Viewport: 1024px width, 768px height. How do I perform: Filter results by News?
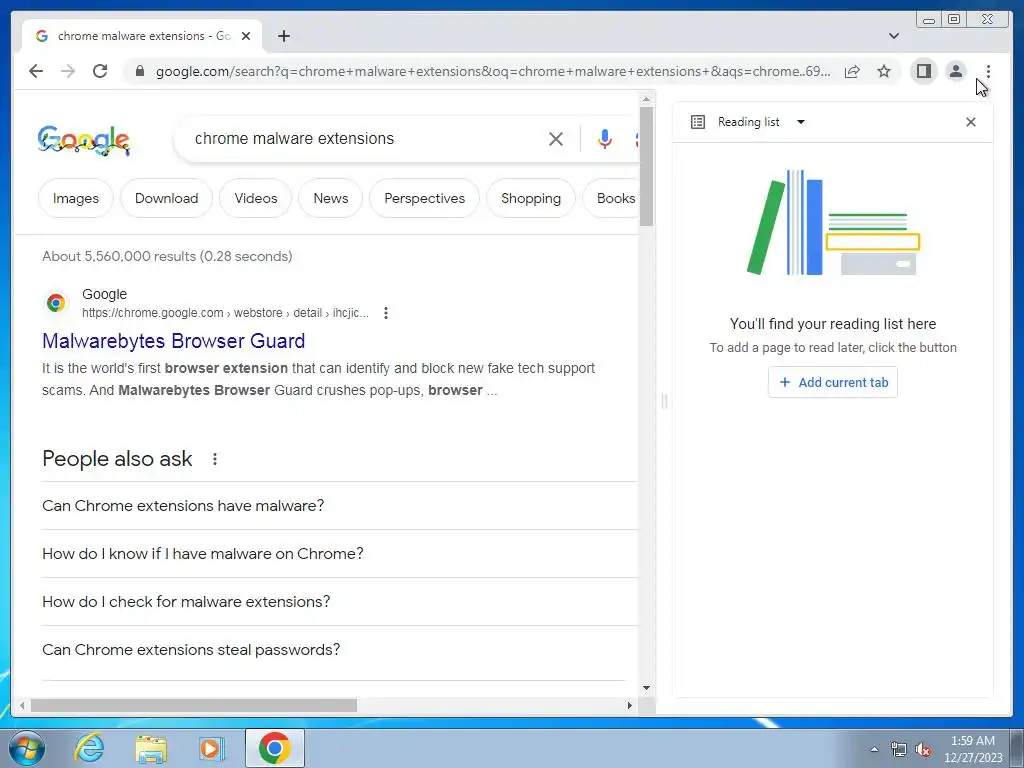(330, 198)
